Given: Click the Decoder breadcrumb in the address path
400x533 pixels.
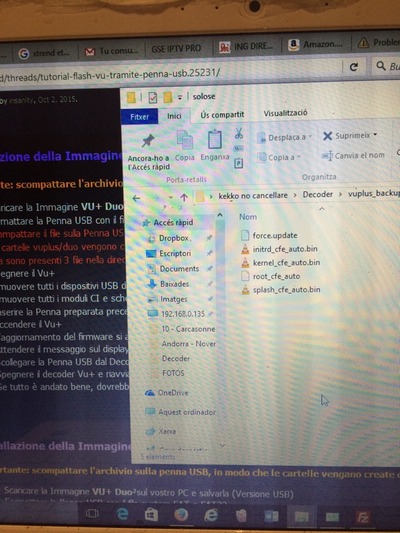Looking at the screenshot, I should pyautogui.click(x=317, y=194).
